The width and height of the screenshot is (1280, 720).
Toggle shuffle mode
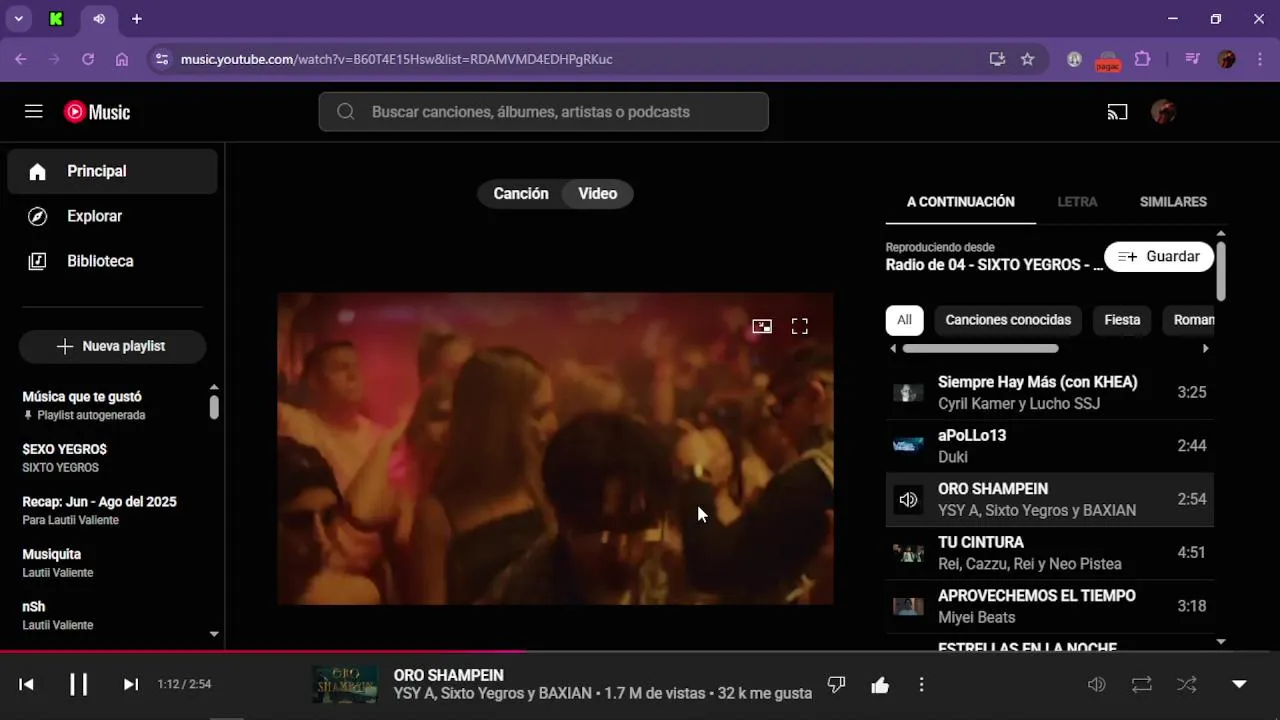pos(1187,684)
